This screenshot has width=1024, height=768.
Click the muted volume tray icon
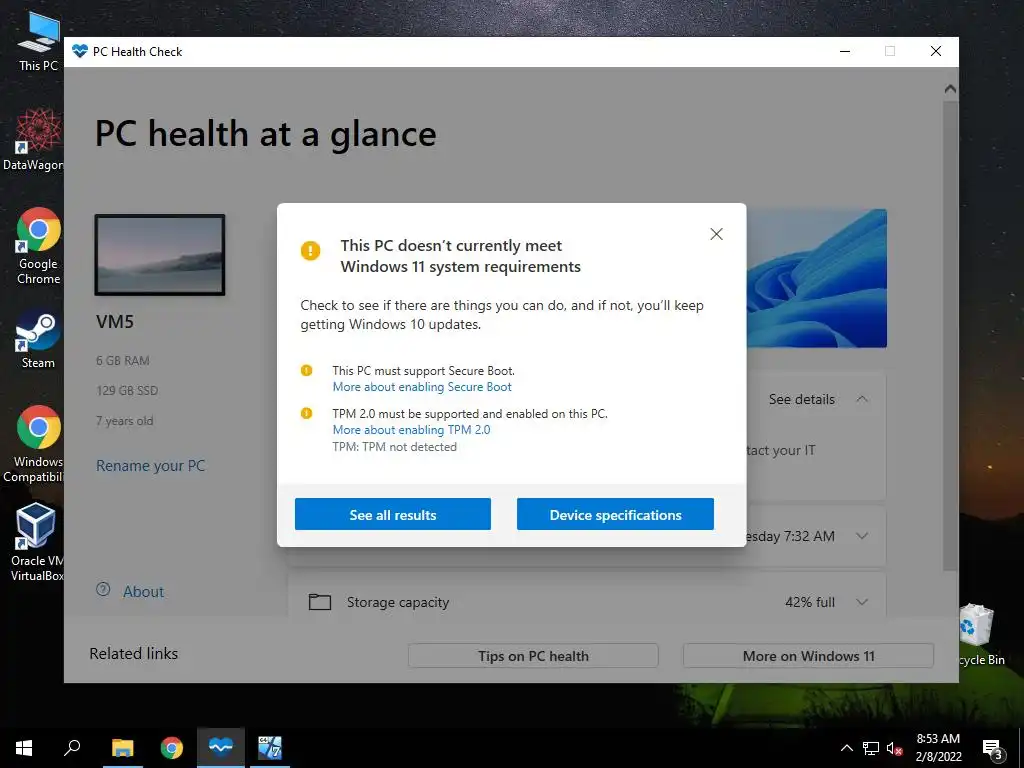pyautogui.click(x=894, y=748)
